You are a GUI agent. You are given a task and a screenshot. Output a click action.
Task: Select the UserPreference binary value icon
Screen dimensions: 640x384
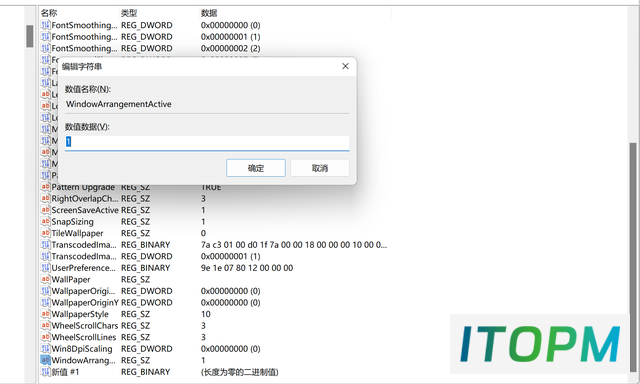(x=45, y=268)
